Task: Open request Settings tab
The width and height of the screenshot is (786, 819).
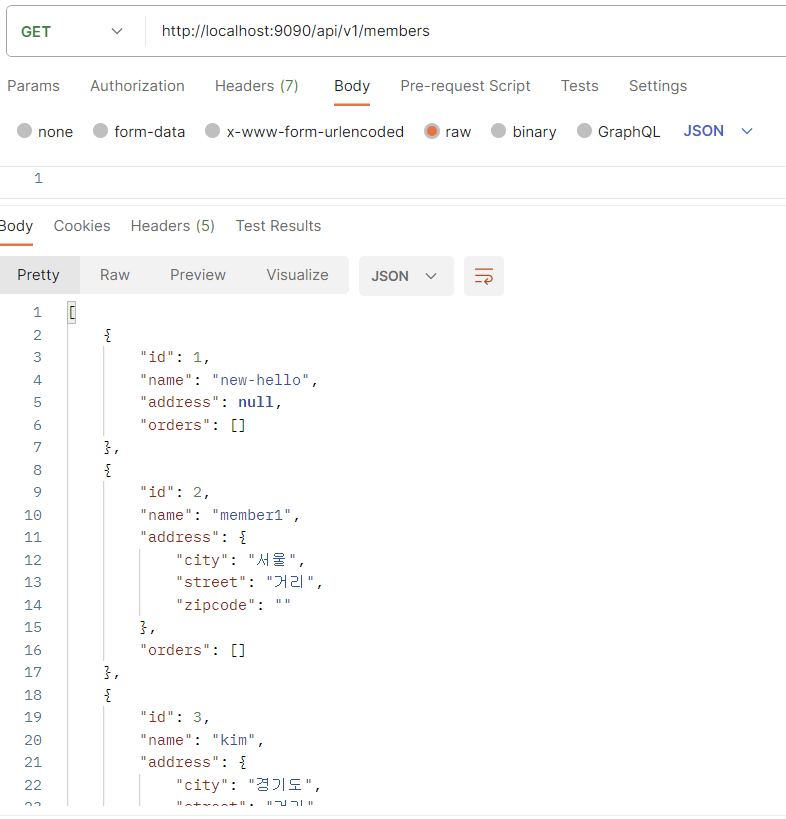Action: point(658,86)
